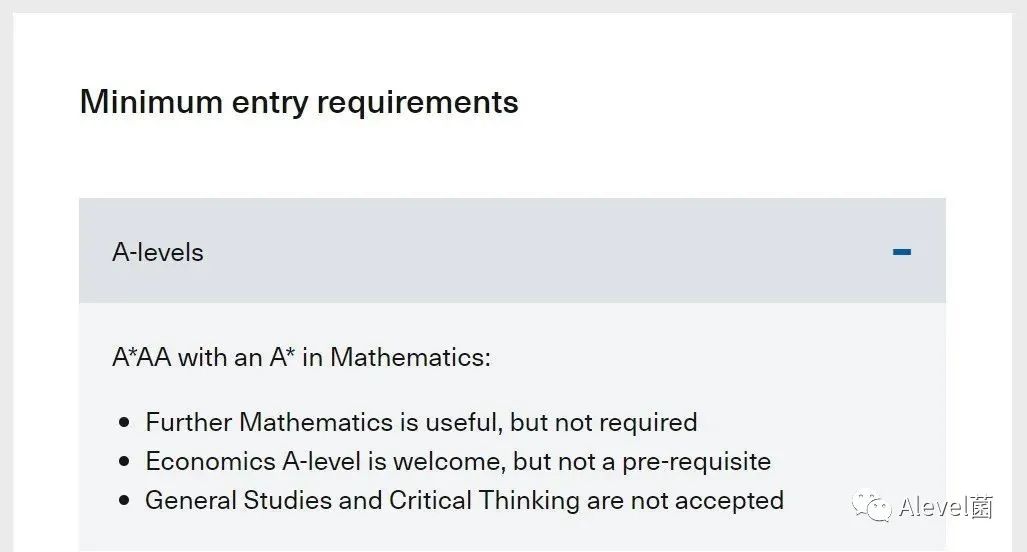Click the word 'pre-requisite' in second bullet

696,462
